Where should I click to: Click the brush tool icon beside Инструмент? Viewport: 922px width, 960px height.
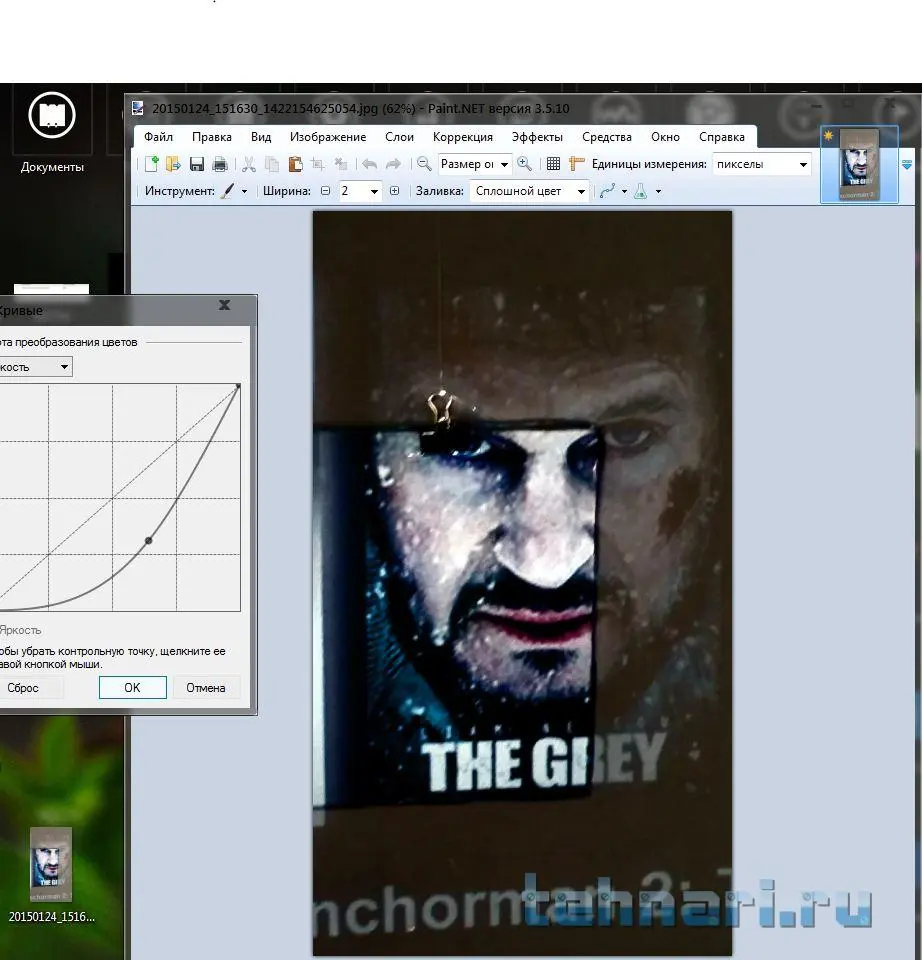coord(227,191)
